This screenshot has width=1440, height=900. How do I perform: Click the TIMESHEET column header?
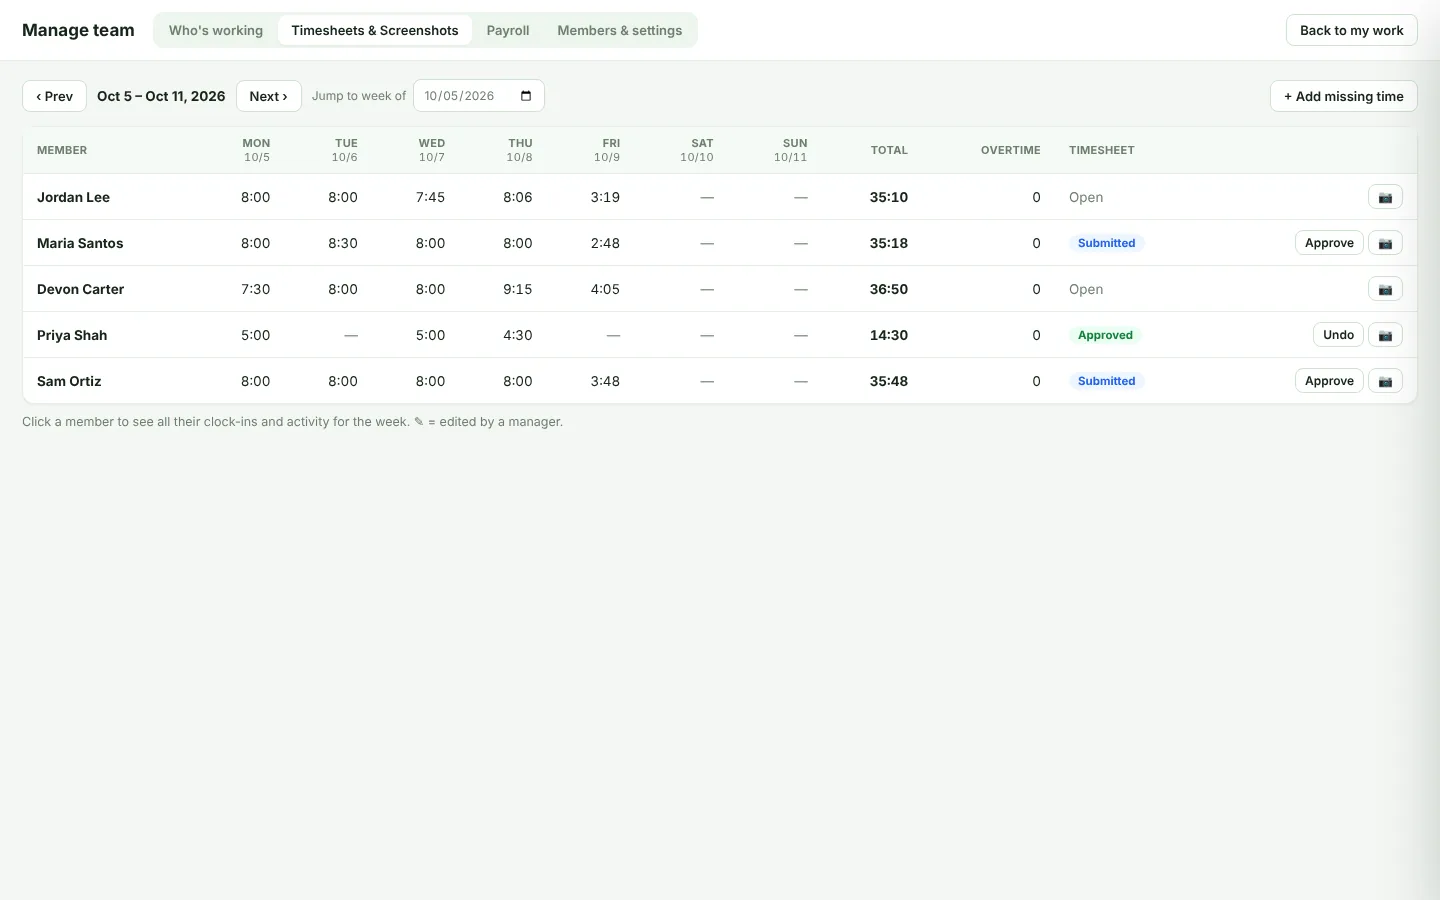(1101, 150)
